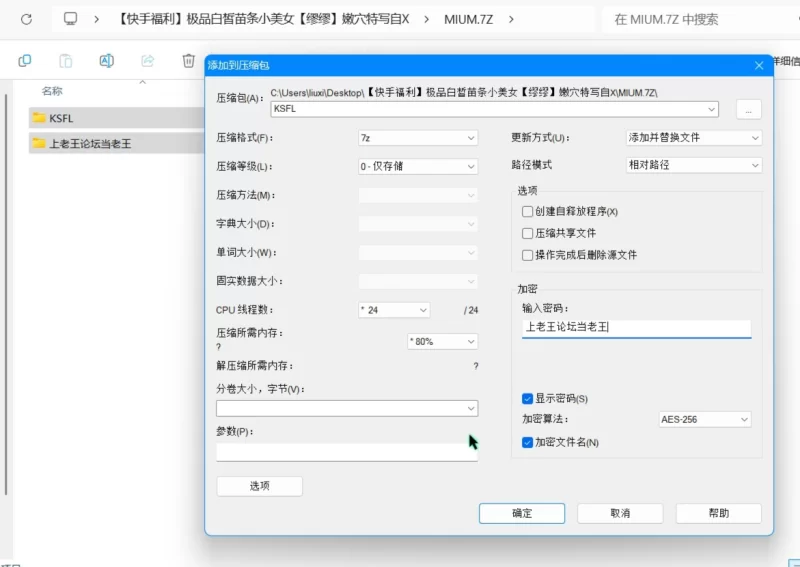Click the 上老王论坛当老王 folder icon

(39, 143)
